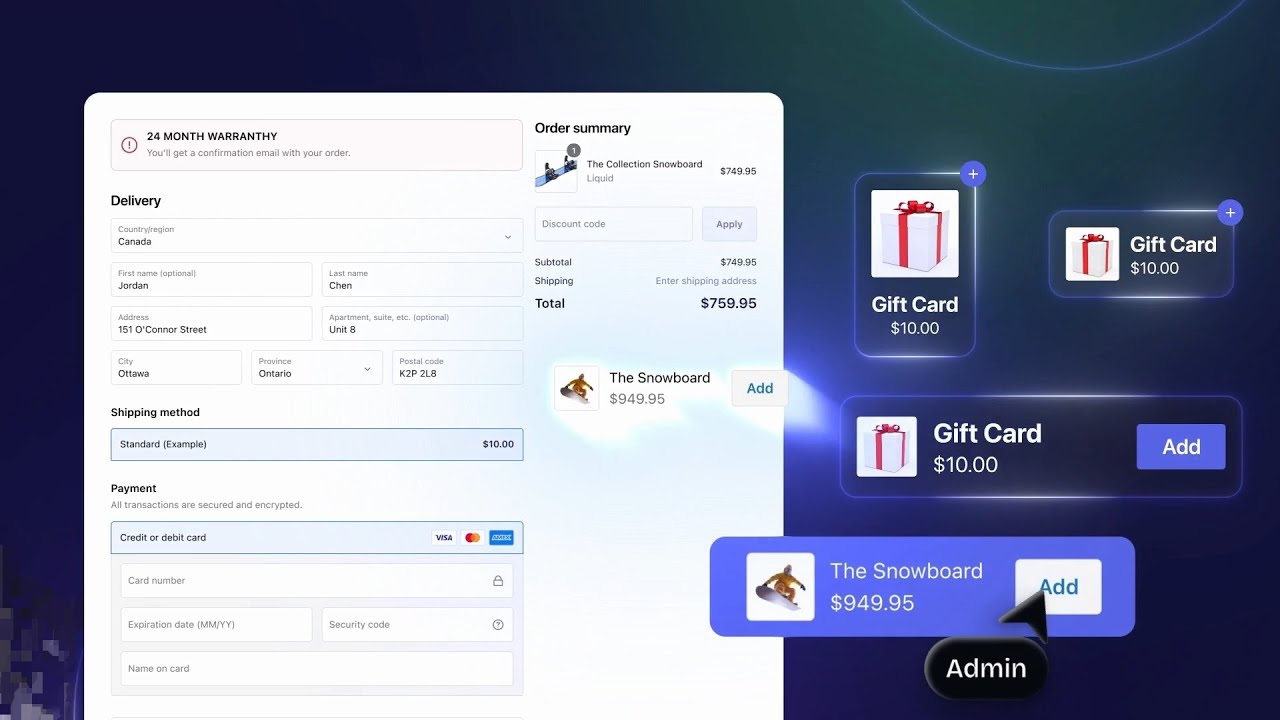This screenshot has width=1280, height=720.
Task: Click the warranty alert icon
Action: click(x=129, y=145)
